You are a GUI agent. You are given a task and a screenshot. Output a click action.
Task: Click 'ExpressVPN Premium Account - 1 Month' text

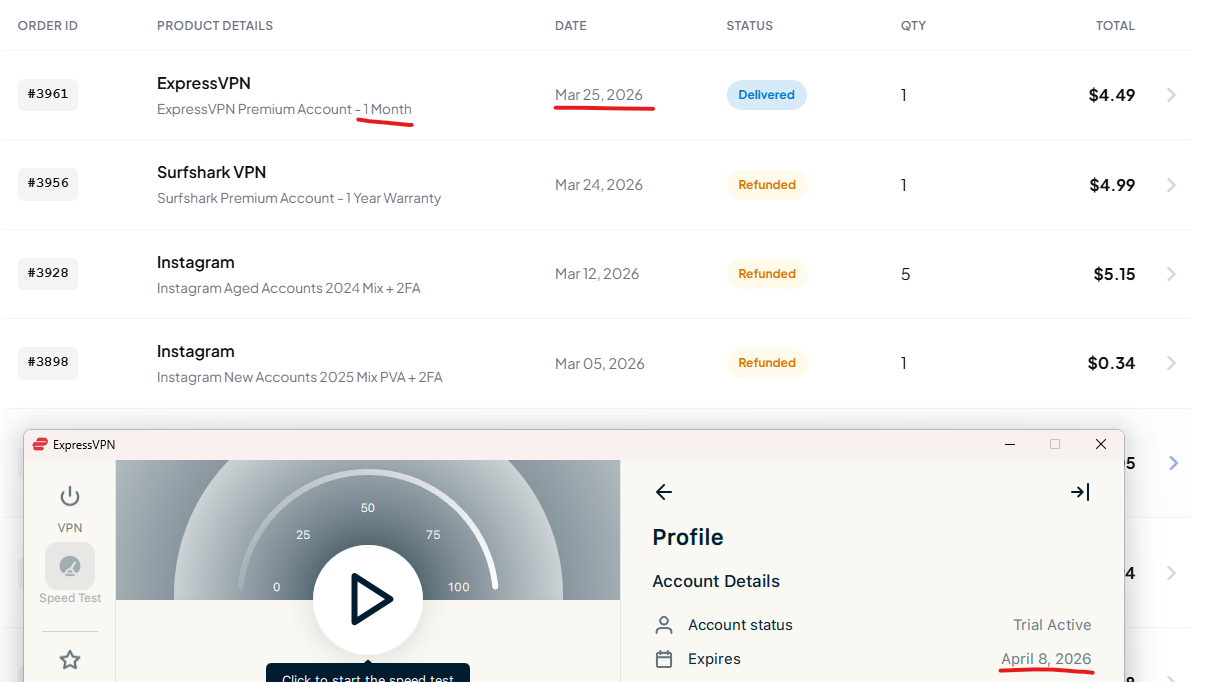[x=284, y=109]
